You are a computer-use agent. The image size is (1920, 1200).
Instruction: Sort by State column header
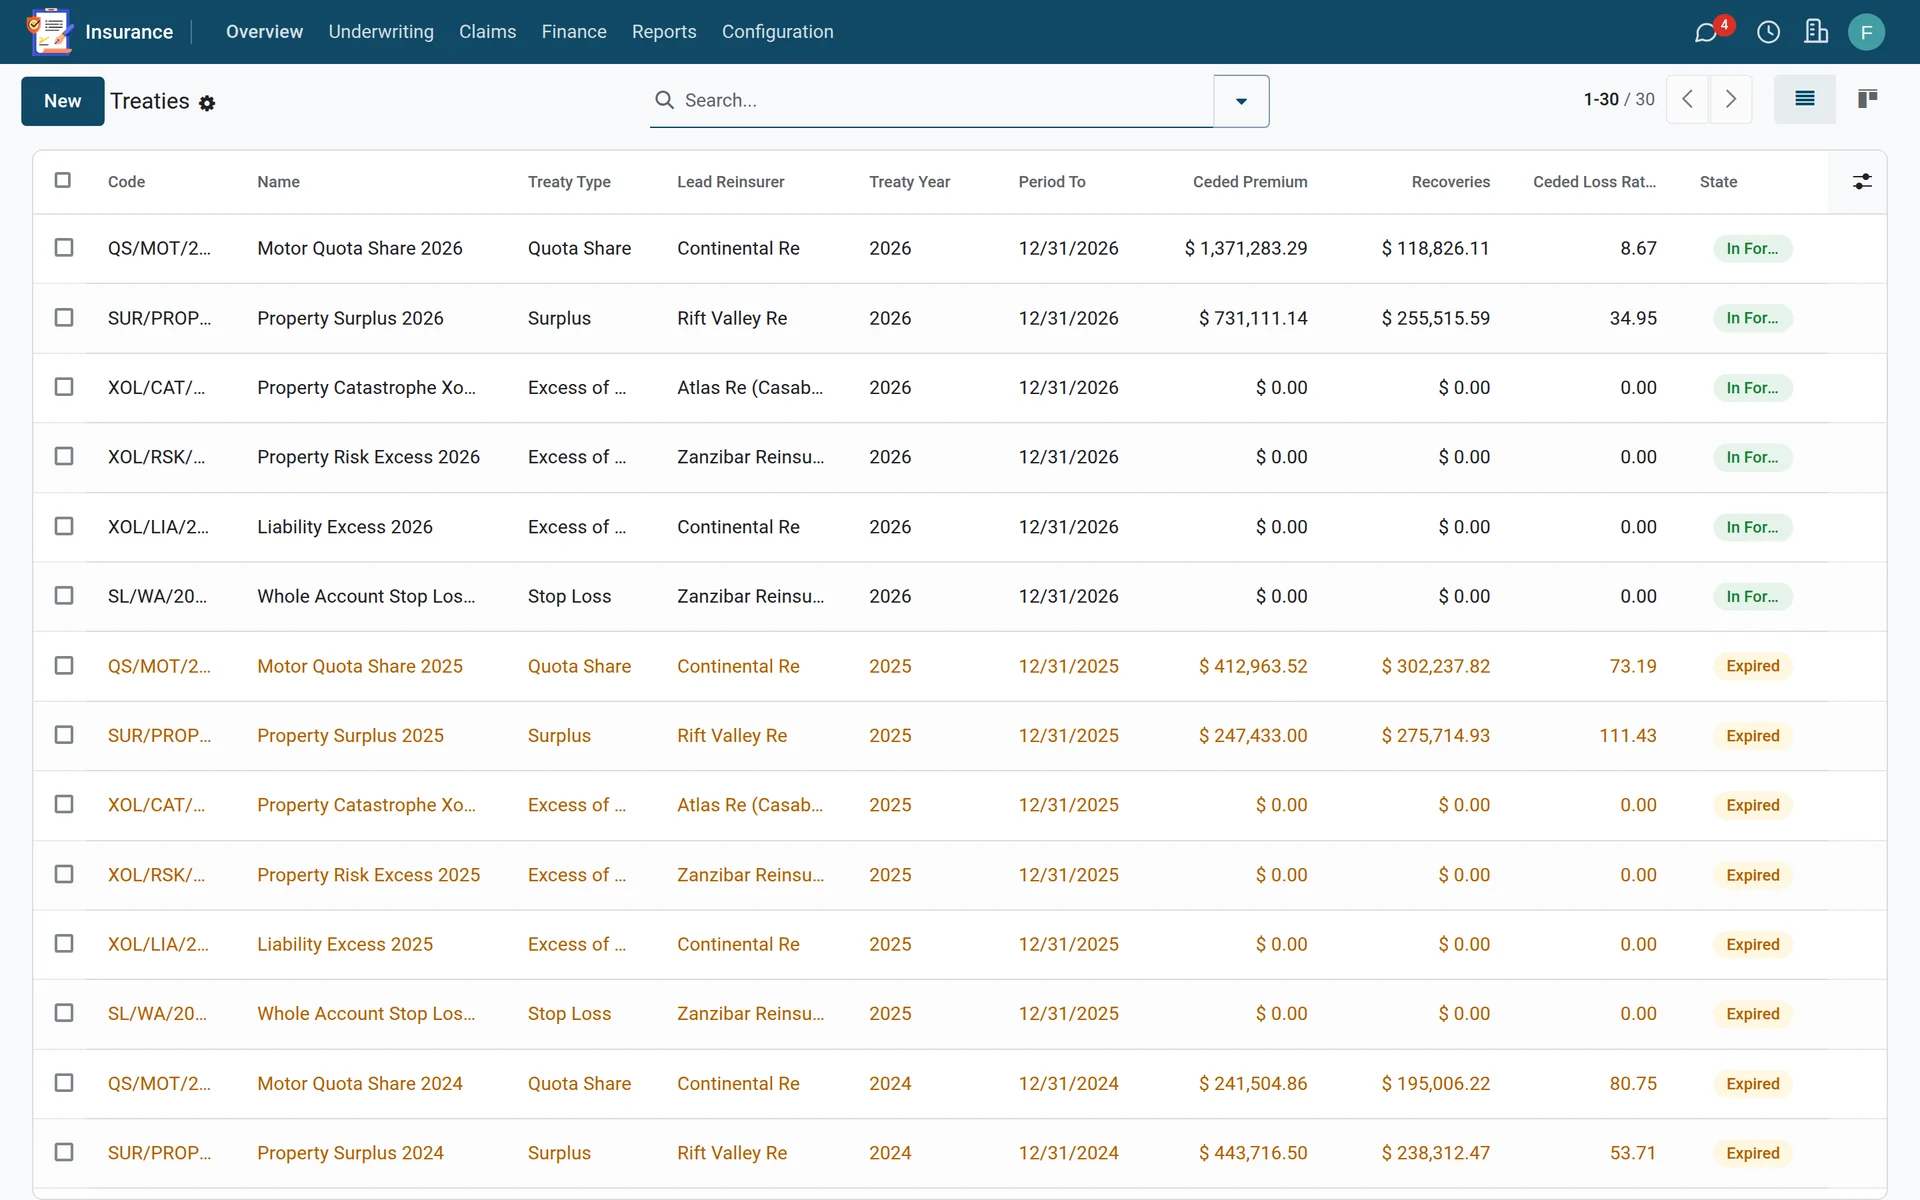click(x=1718, y=182)
